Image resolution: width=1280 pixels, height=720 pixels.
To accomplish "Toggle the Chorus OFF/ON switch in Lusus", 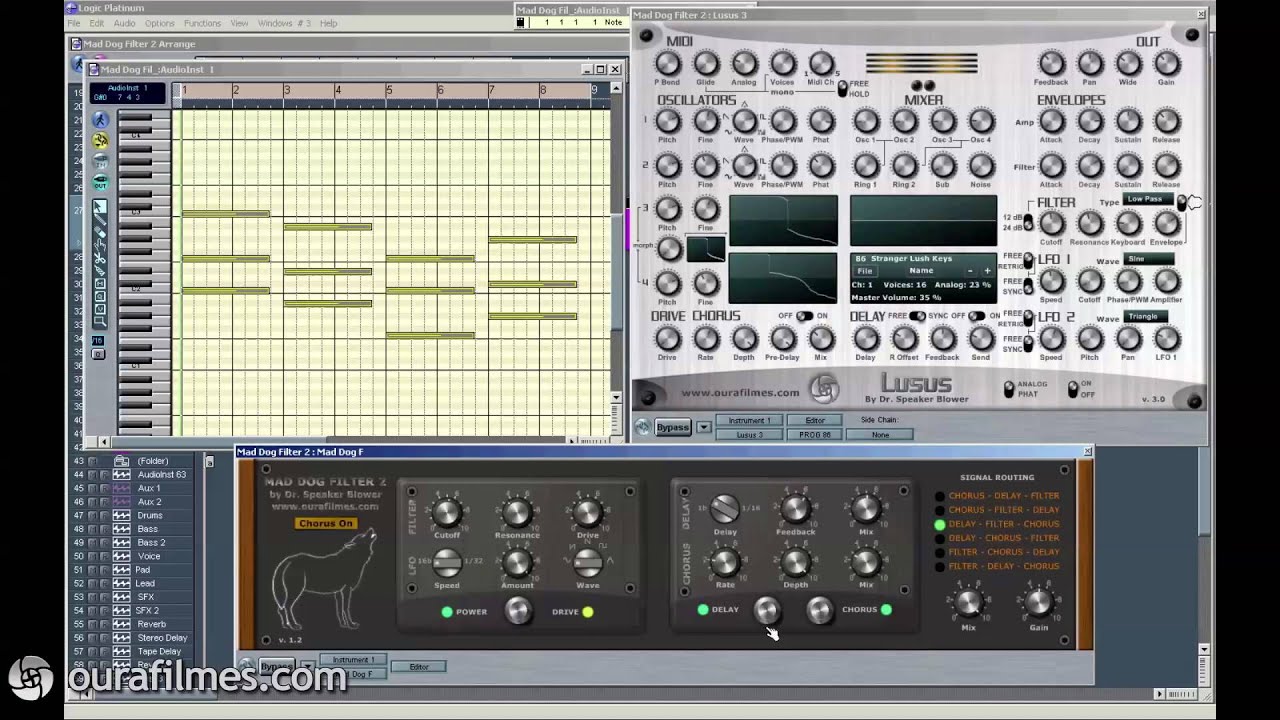I will tap(804, 316).
